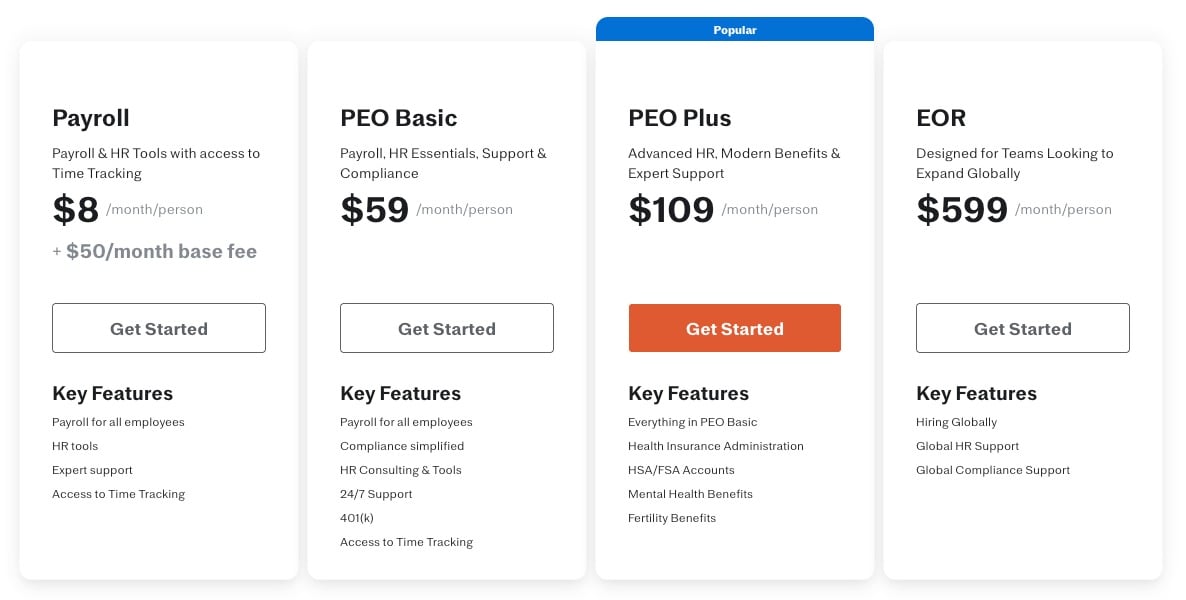
Task: Click Fertility Benefits in PEO Plus features
Action: pos(671,517)
